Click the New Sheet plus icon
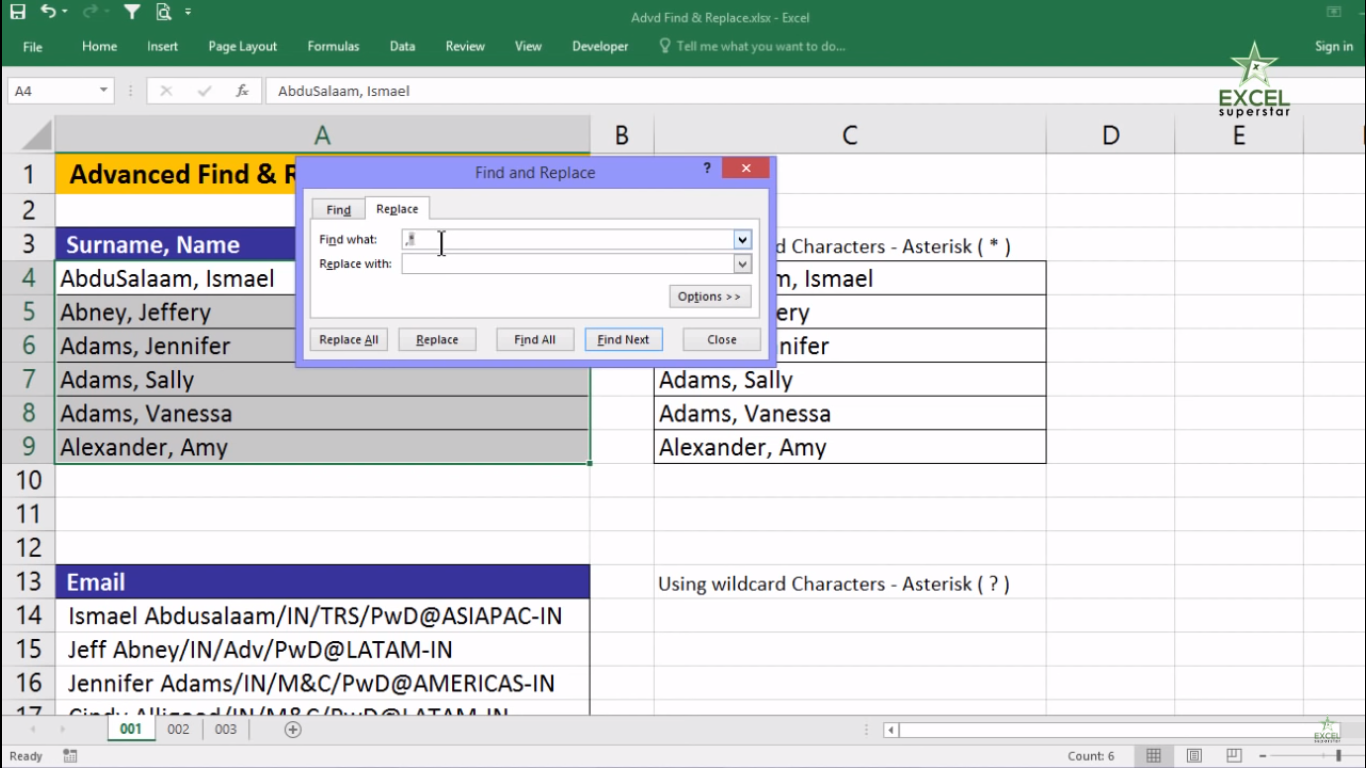 click(x=293, y=730)
